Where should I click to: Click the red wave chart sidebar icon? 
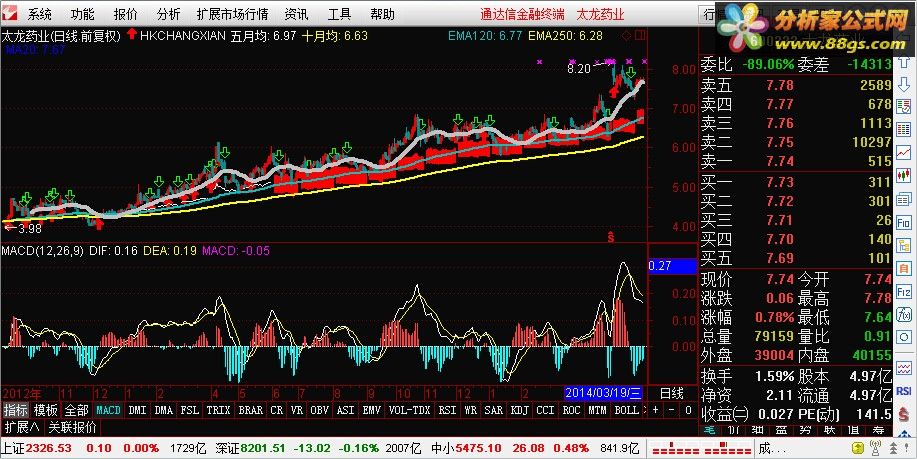pos(904,368)
